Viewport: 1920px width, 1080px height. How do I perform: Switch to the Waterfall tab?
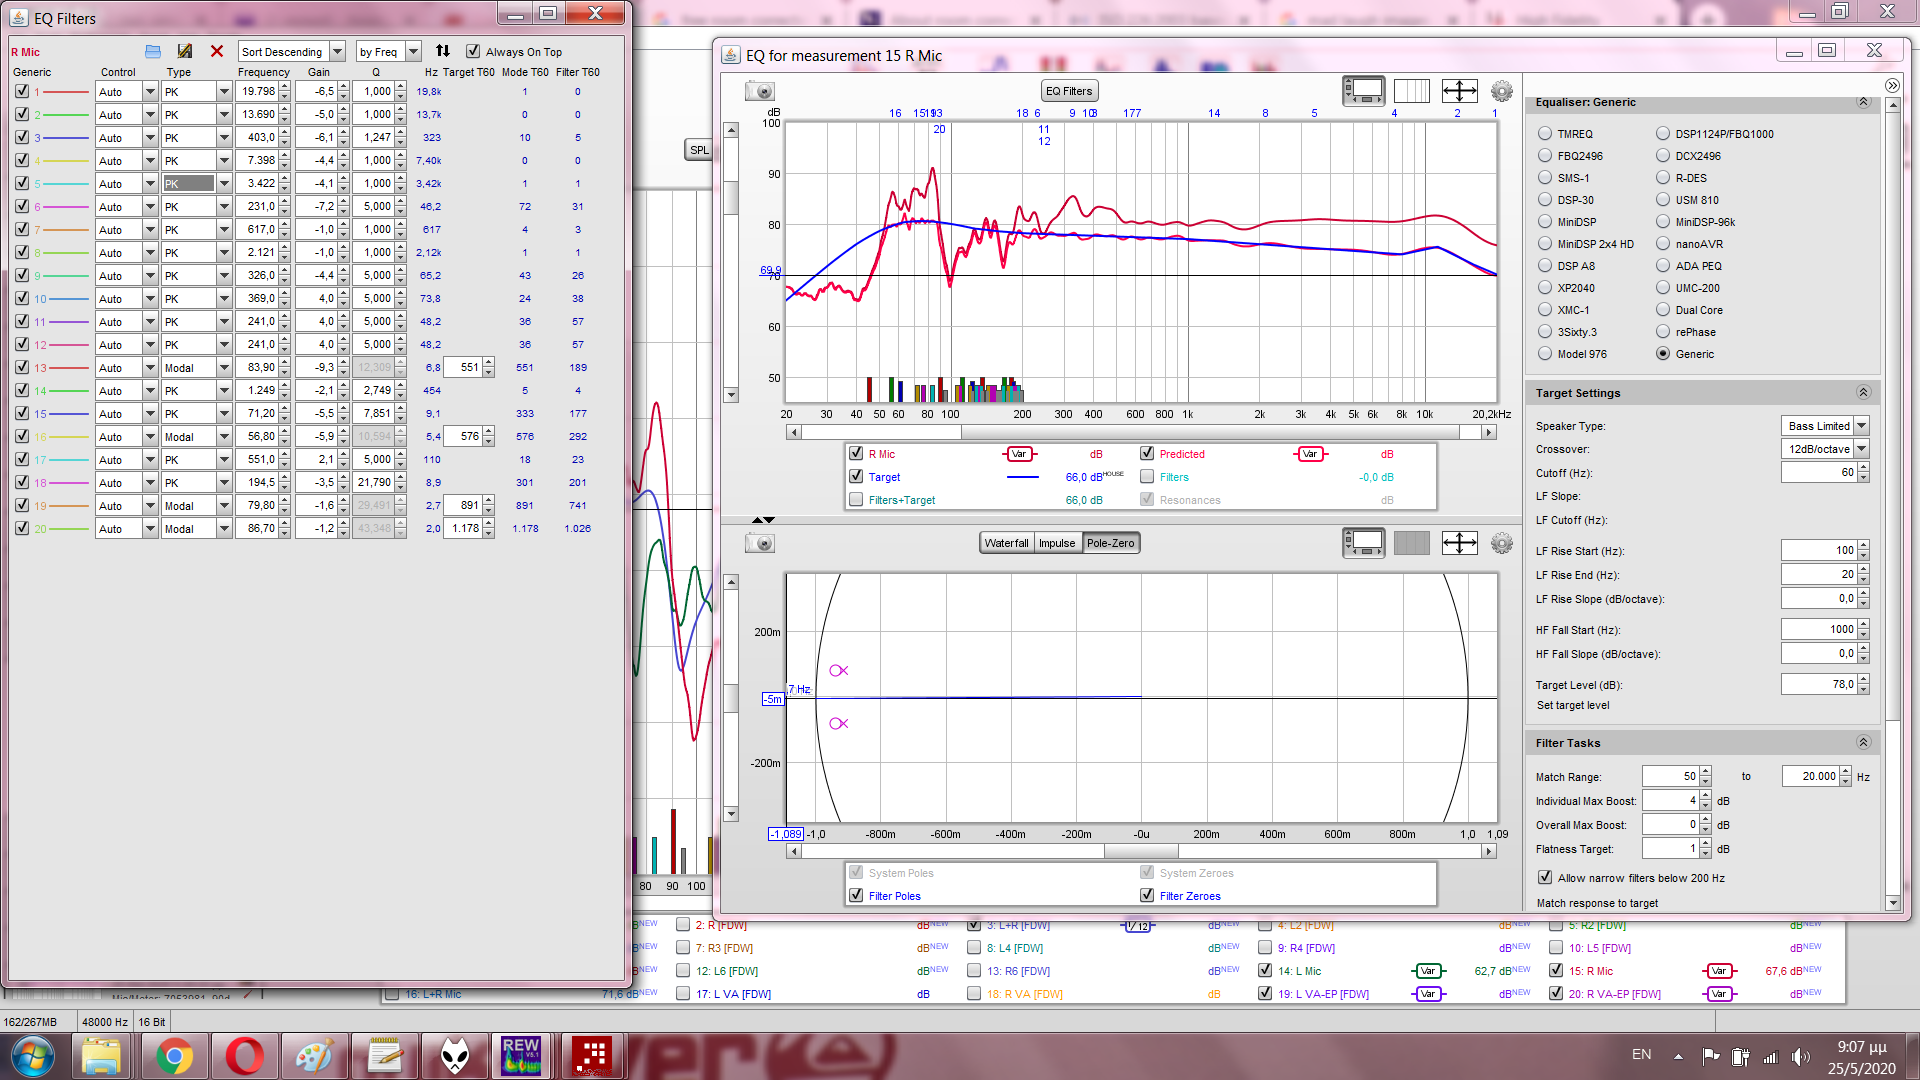pyautogui.click(x=1006, y=543)
